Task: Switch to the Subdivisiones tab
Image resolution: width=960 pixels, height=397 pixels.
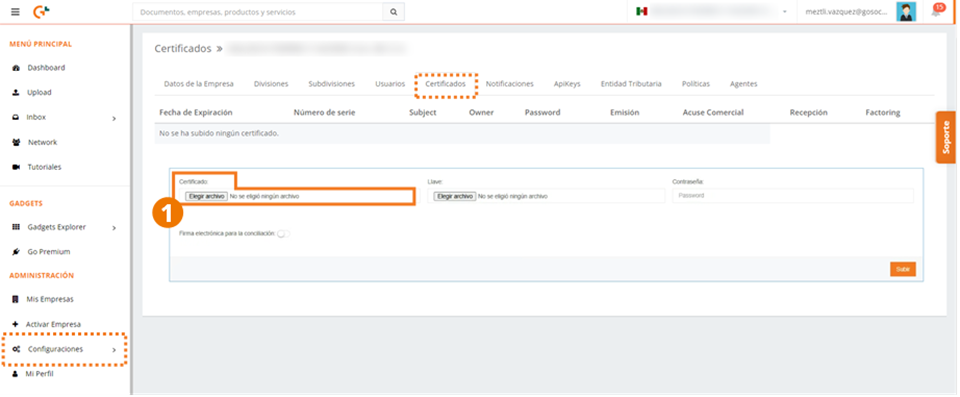Action: (x=331, y=84)
